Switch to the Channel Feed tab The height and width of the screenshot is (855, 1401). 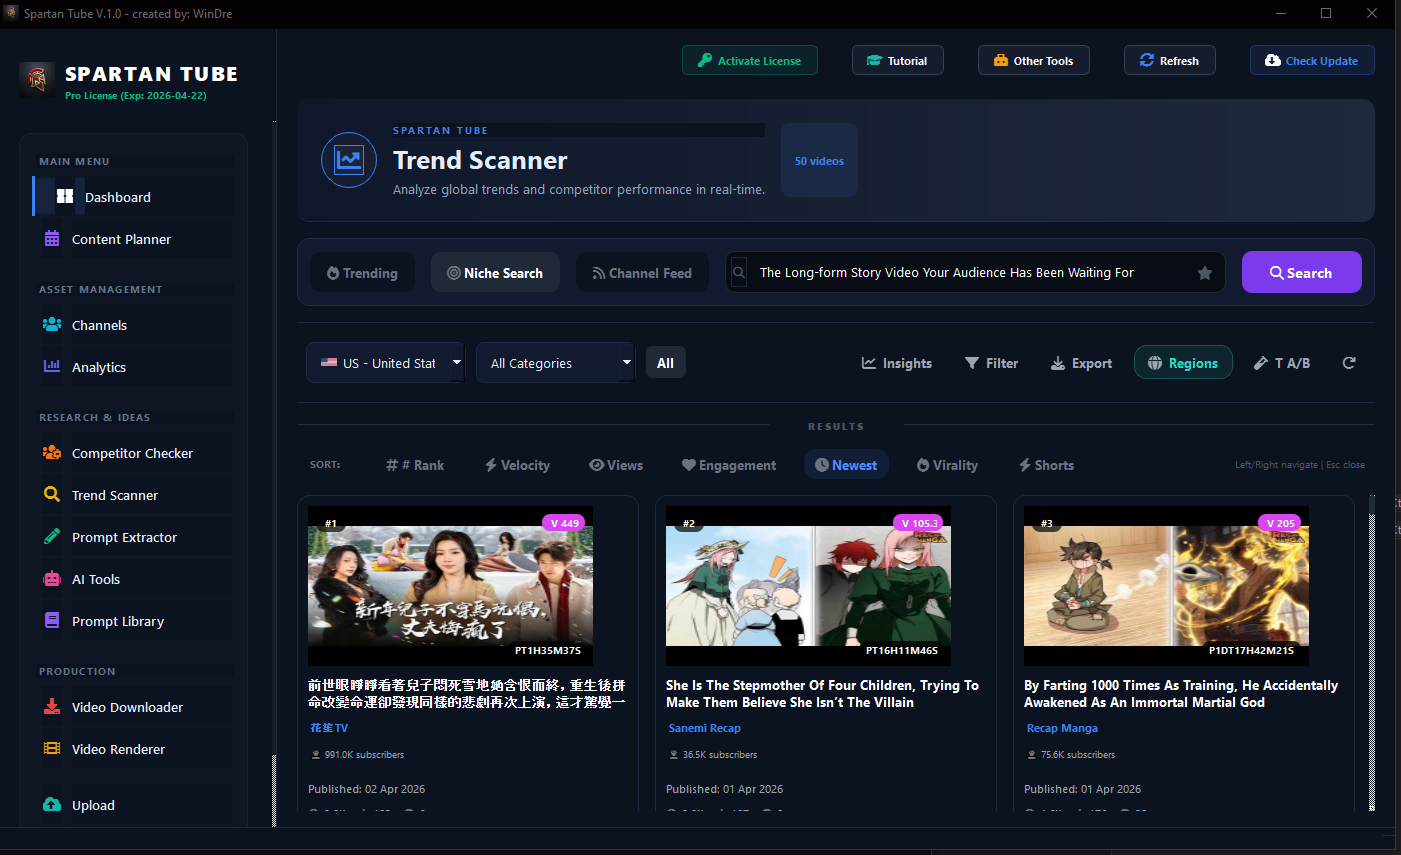point(642,272)
